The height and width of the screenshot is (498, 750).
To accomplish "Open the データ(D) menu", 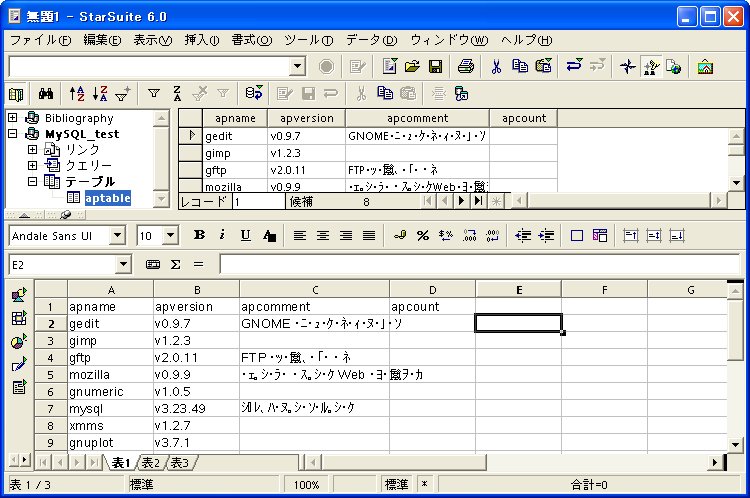I will point(372,40).
